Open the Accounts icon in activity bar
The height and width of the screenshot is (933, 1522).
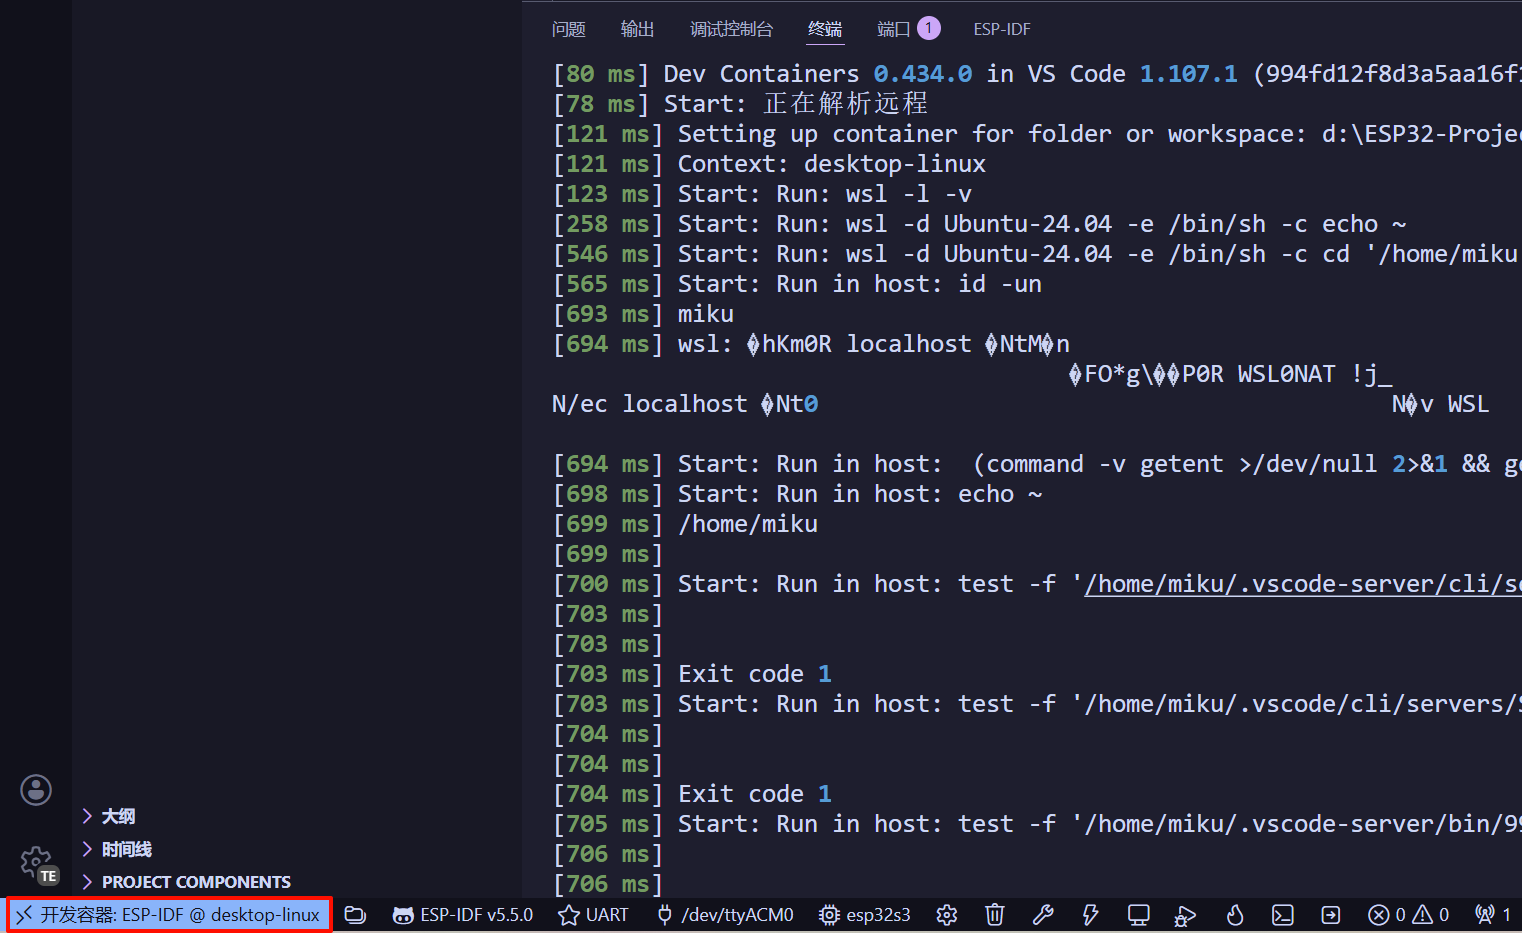[x=36, y=790]
